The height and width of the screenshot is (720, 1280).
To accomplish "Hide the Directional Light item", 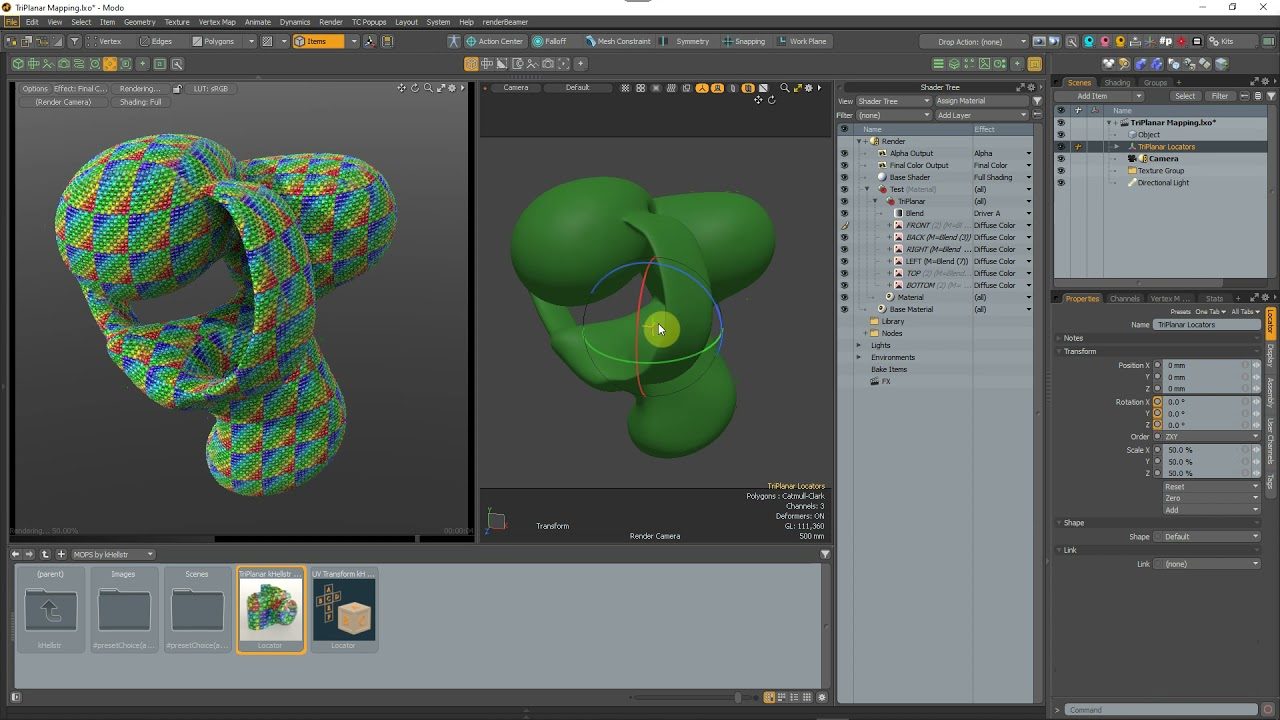I will tap(1060, 183).
